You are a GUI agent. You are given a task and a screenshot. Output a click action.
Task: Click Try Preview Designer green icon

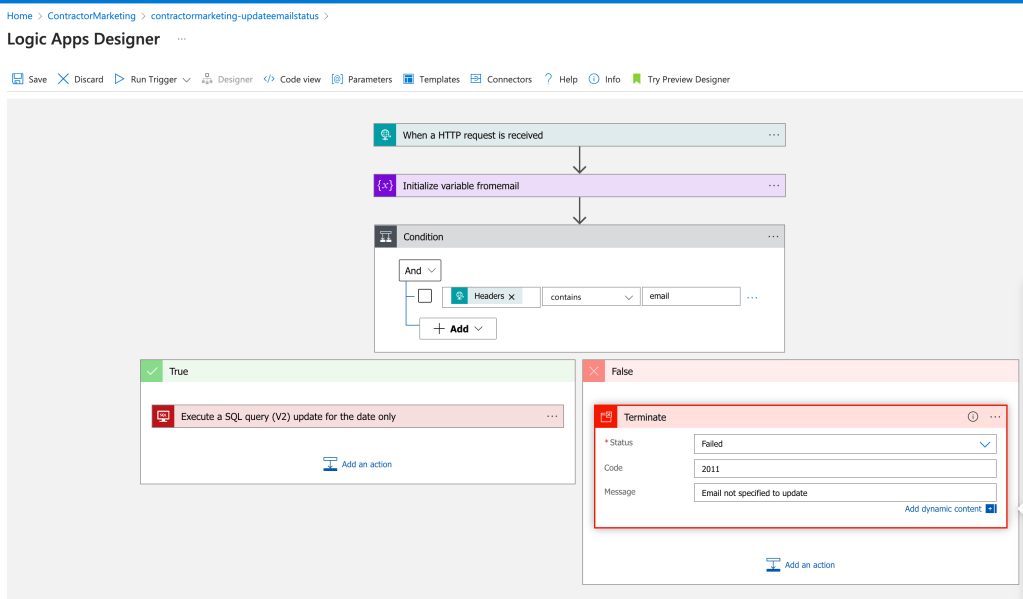[x=637, y=79]
